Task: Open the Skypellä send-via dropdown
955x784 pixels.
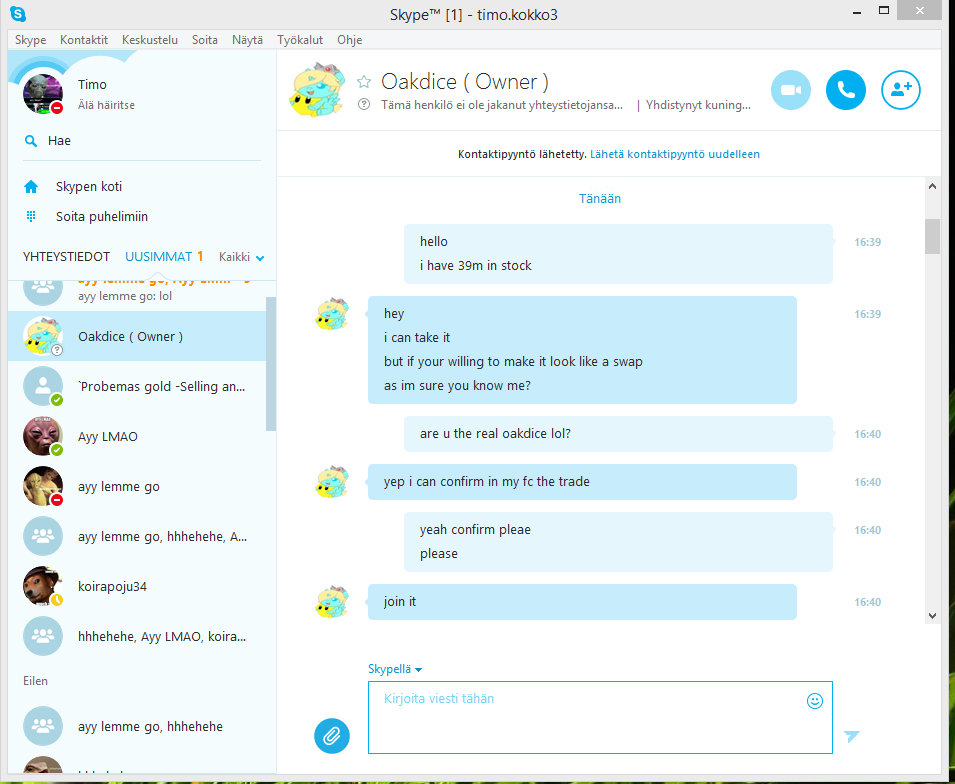Action: (x=395, y=669)
